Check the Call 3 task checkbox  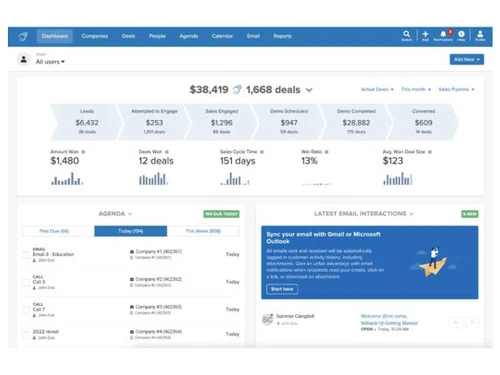click(x=26, y=283)
